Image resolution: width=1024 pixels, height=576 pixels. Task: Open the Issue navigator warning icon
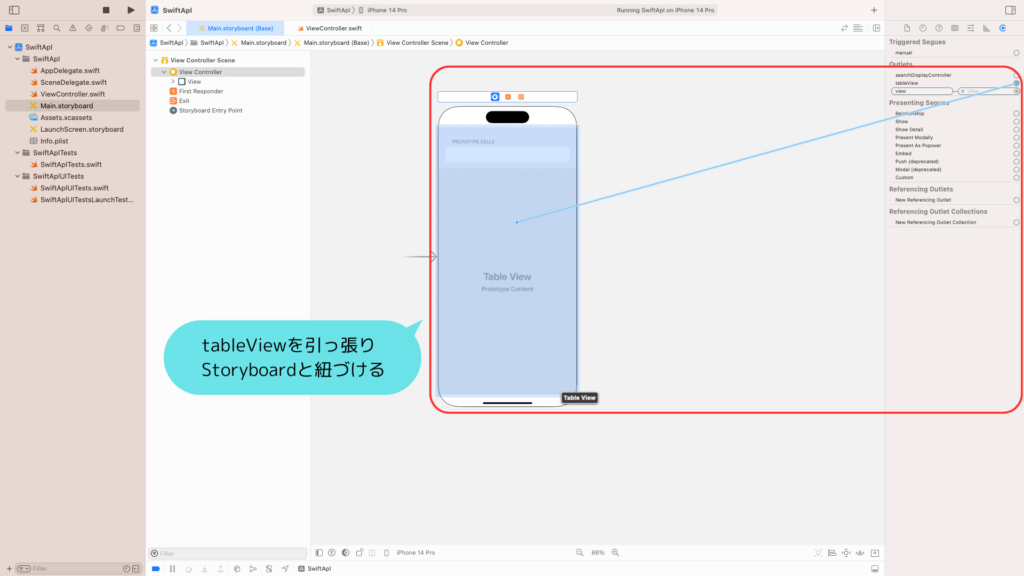point(72,28)
